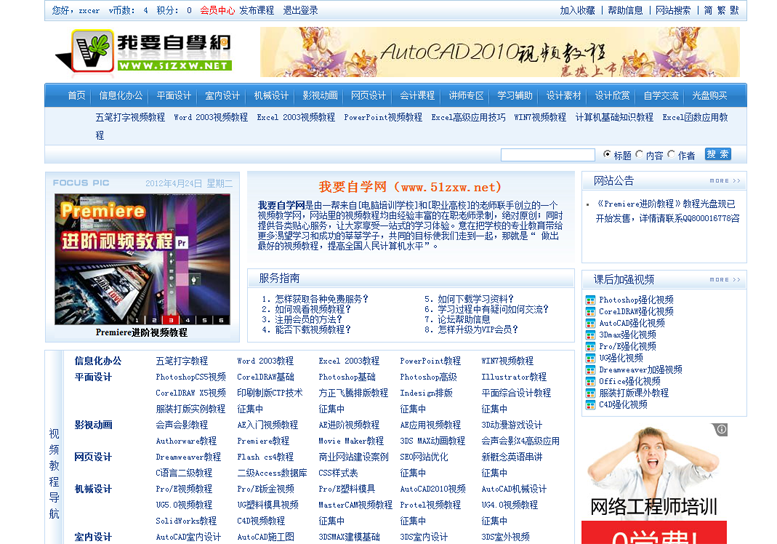Click the Premiere进阶视频教程 focus picture
Image resolution: width=777 pixels, height=544 pixels.
coord(142,259)
